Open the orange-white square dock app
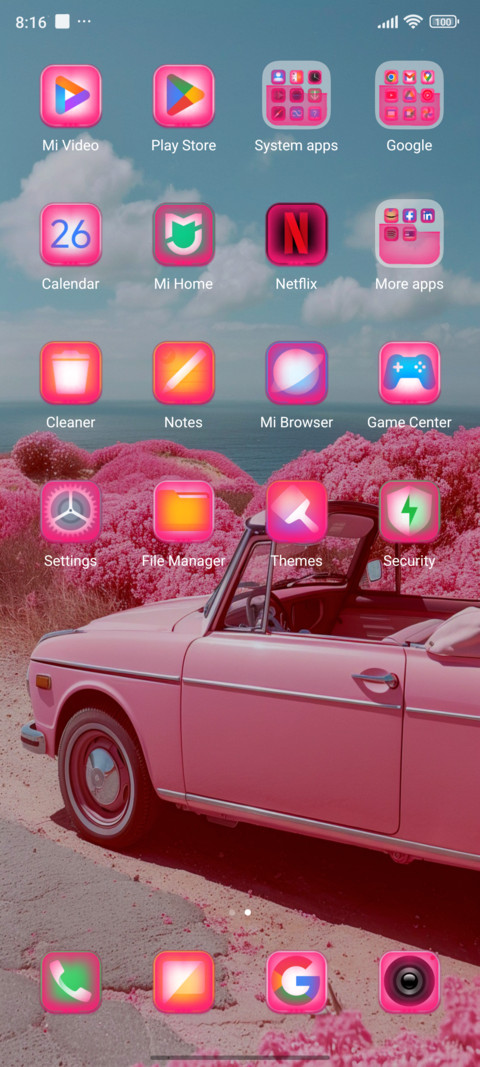 pyautogui.click(x=183, y=982)
